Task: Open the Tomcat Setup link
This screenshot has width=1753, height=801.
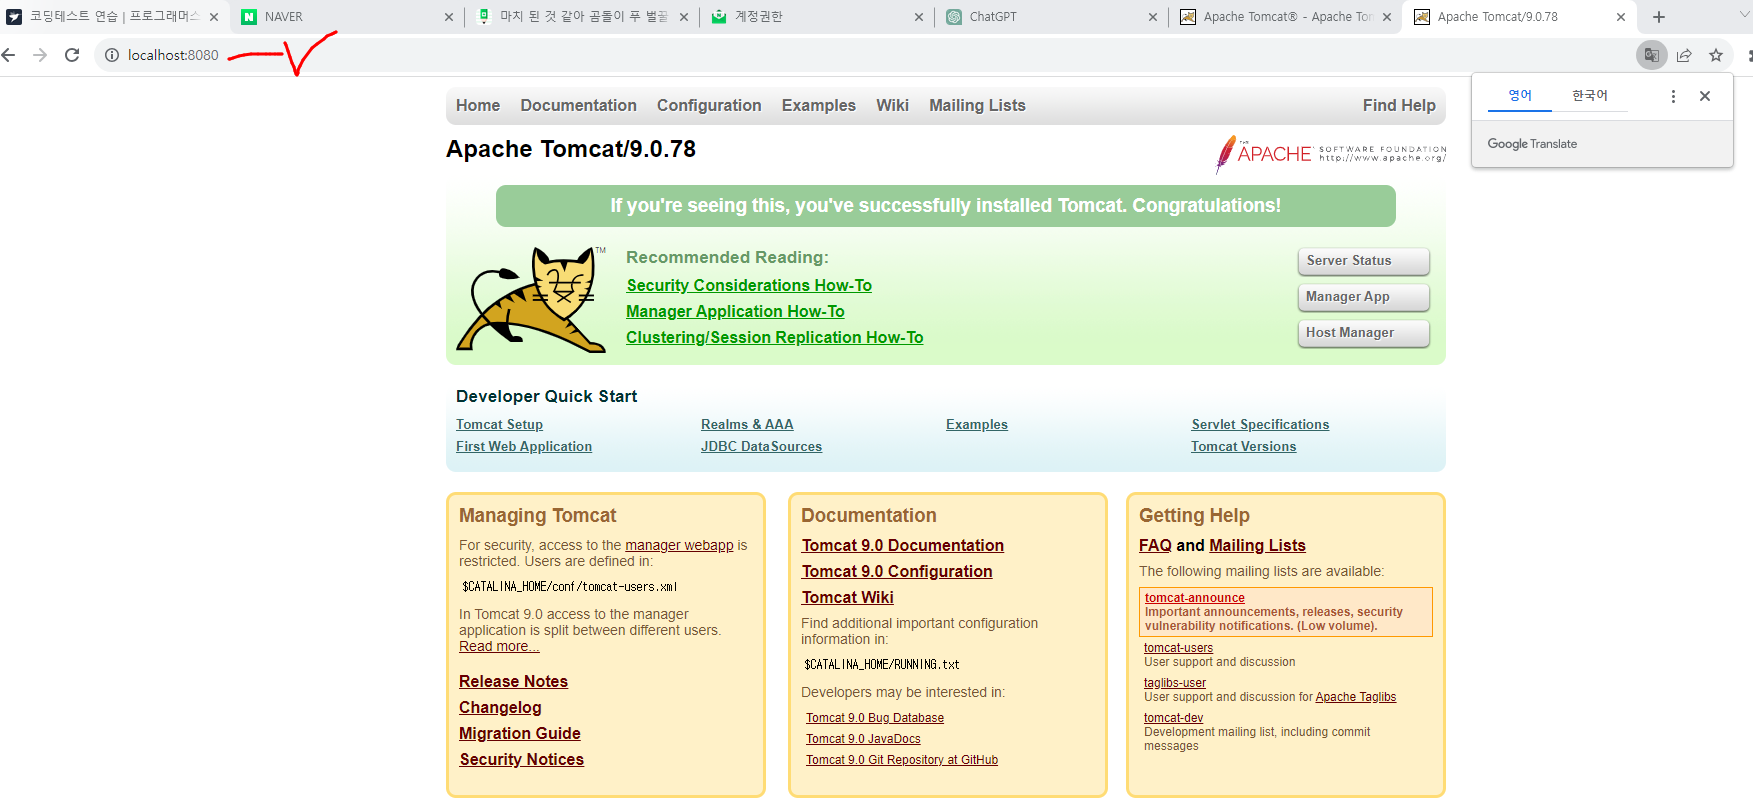Action: tap(499, 425)
